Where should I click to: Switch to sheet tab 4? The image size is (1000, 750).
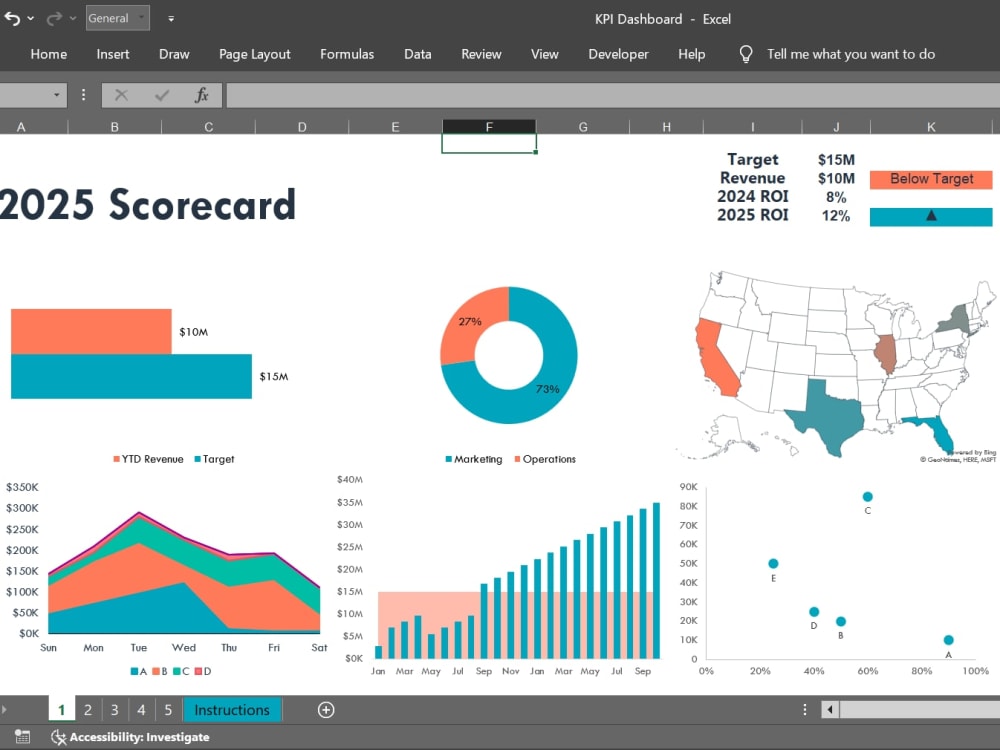[142, 710]
